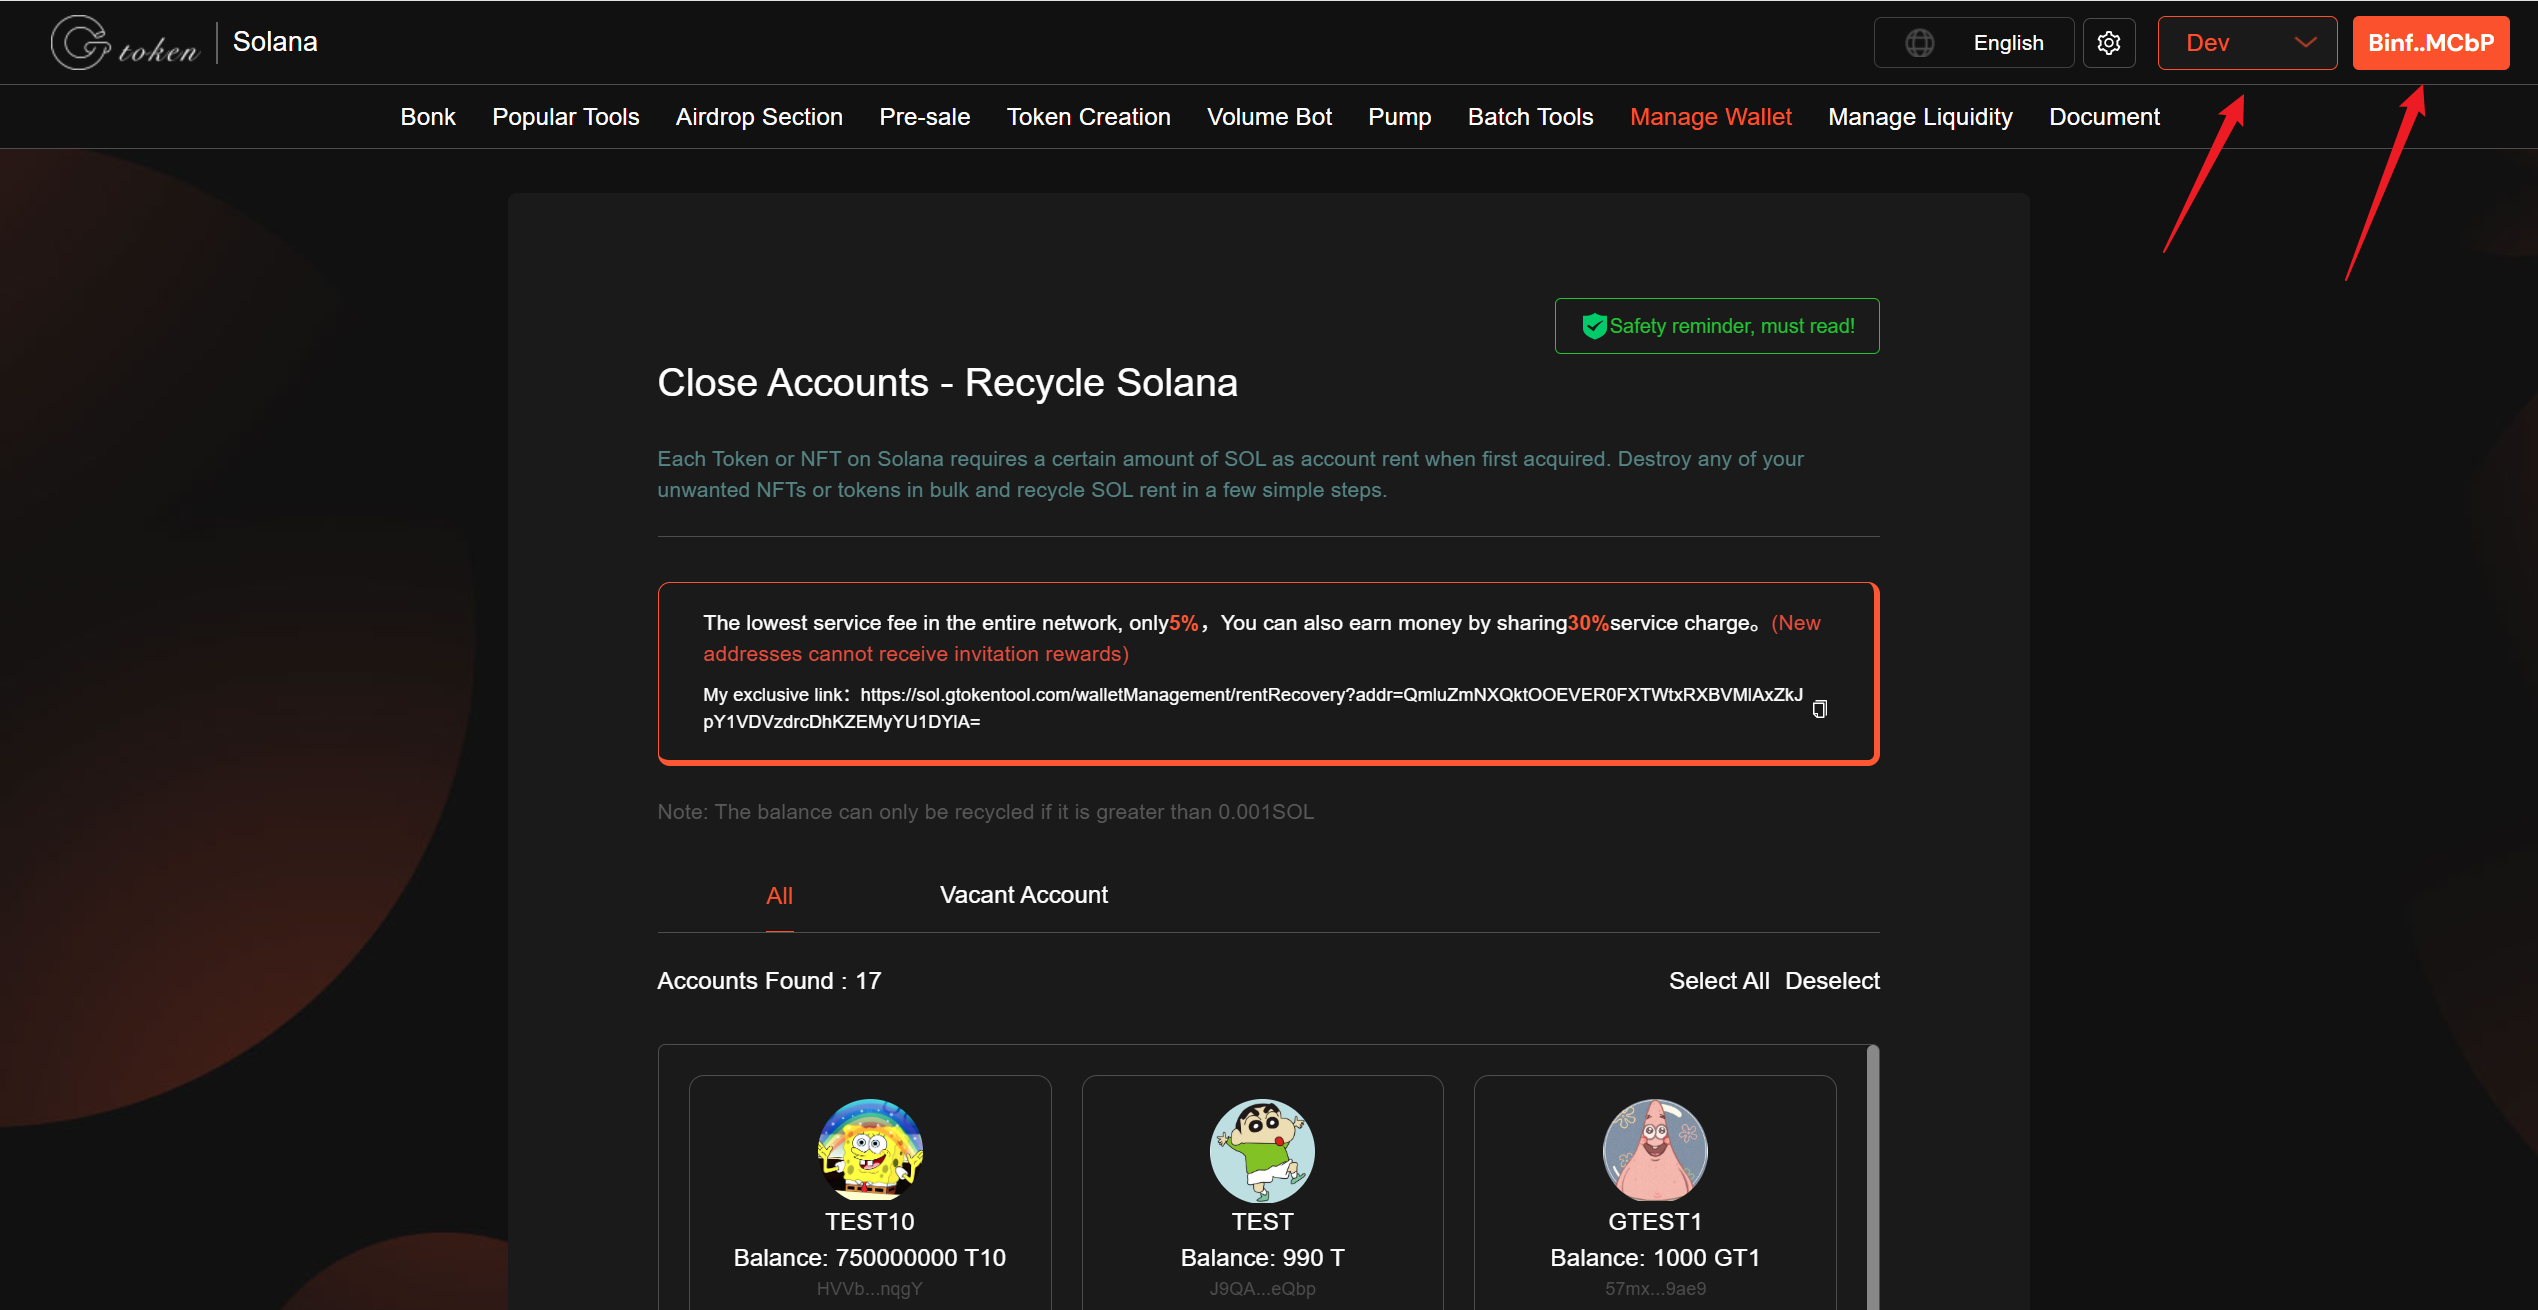
Task: Click Deselect accounts link
Action: click(1832, 981)
